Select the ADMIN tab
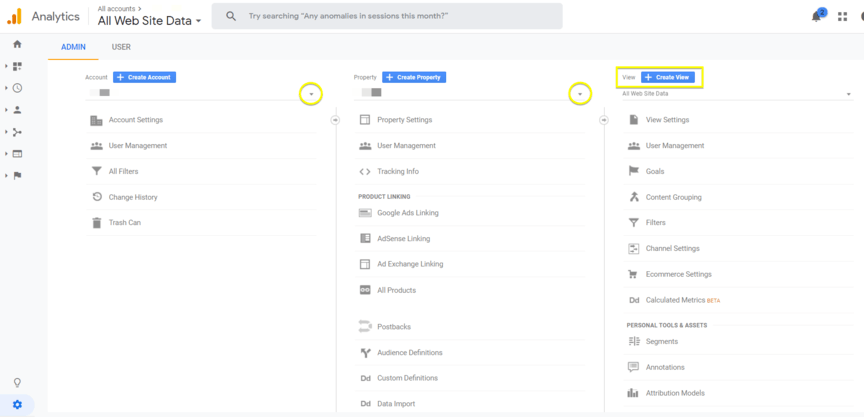 pyautogui.click(x=73, y=47)
